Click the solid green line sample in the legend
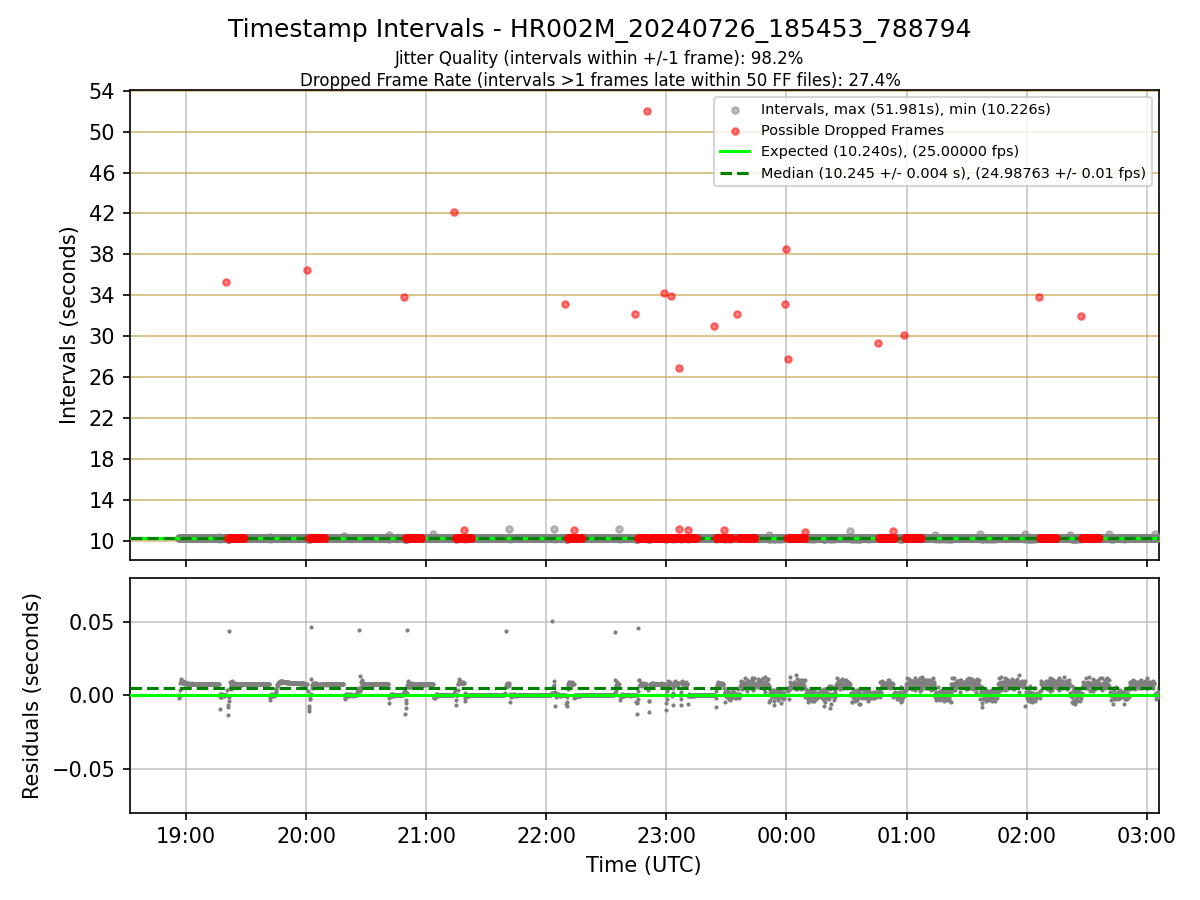The height and width of the screenshot is (900, 1200). point(735,152)
